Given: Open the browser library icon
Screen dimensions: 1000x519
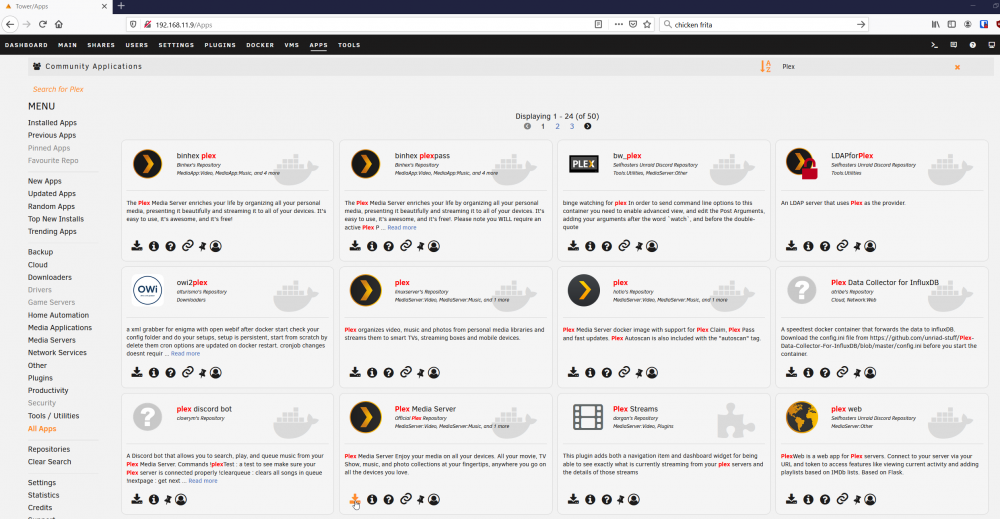Looking at the screenshot, I should pos(936,24).
